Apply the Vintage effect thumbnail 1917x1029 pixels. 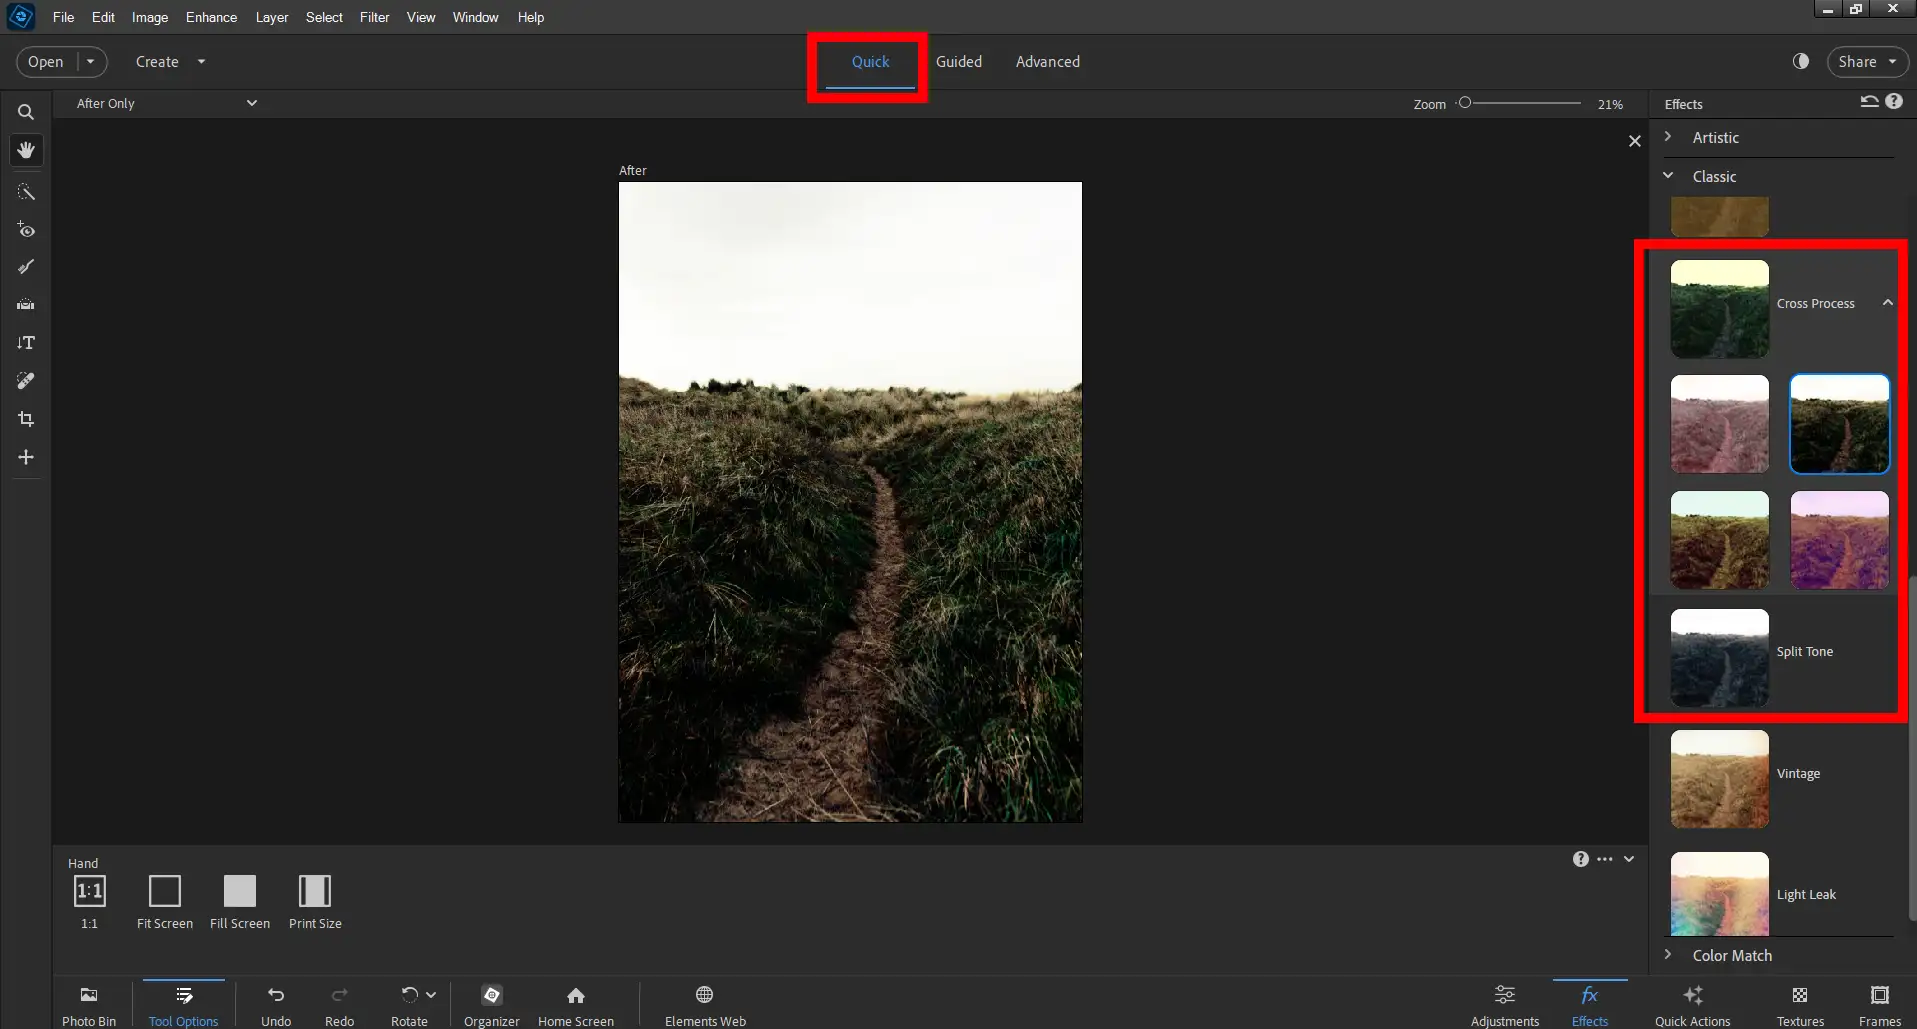(x=1720, y=779)
